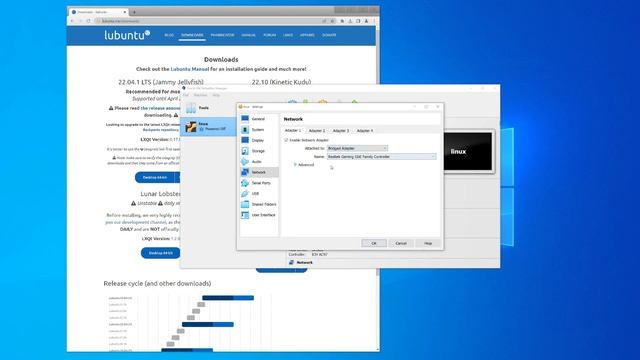The image size is (640, 360).
Task: Toggle Enable Network Adapter checkbox
Action: [286, 140]
